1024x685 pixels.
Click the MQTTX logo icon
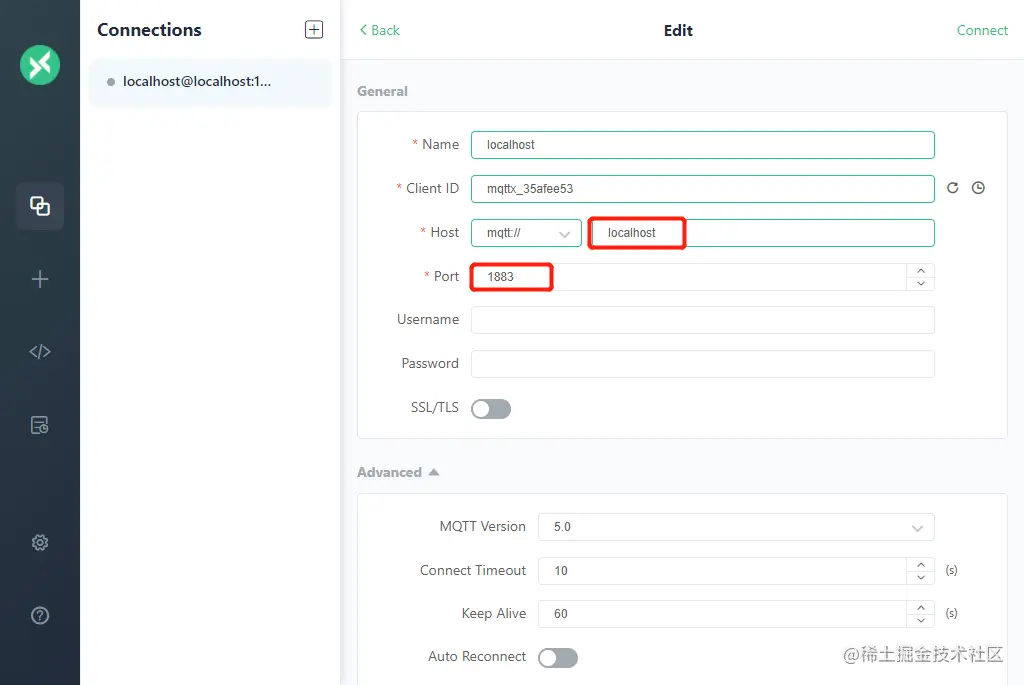[x=40, y=65]
